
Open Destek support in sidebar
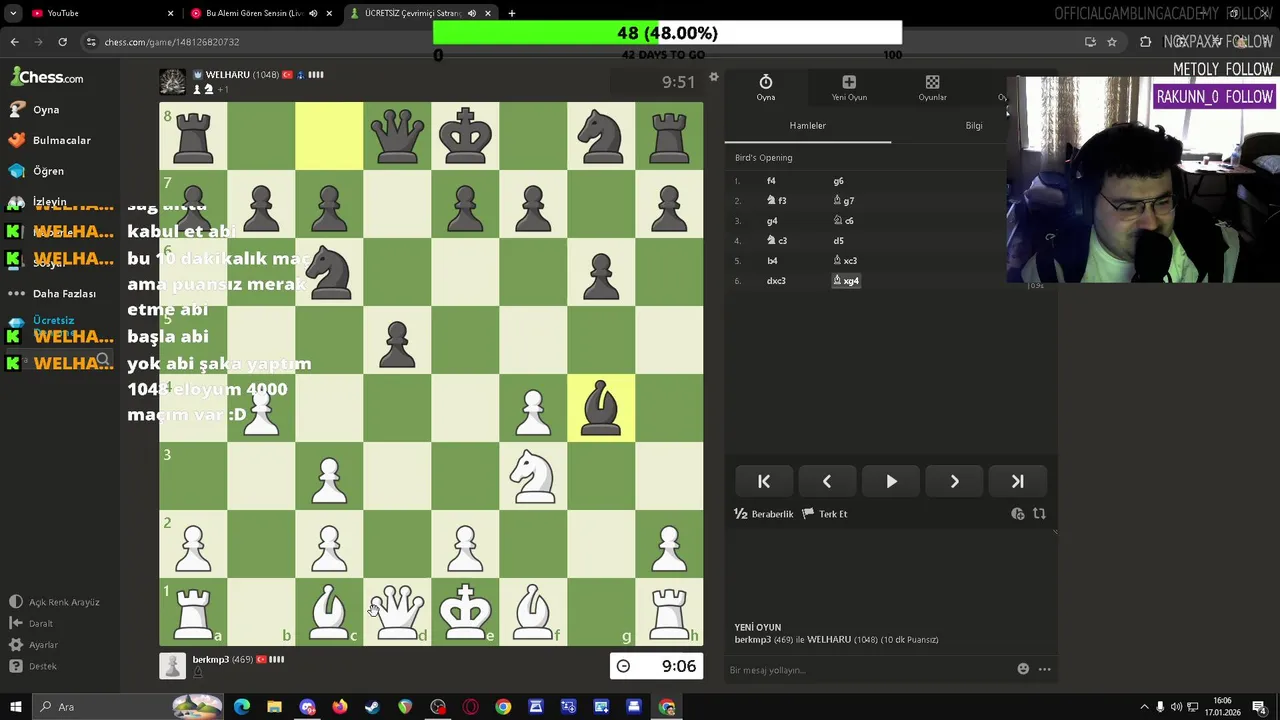coord(33,666)
